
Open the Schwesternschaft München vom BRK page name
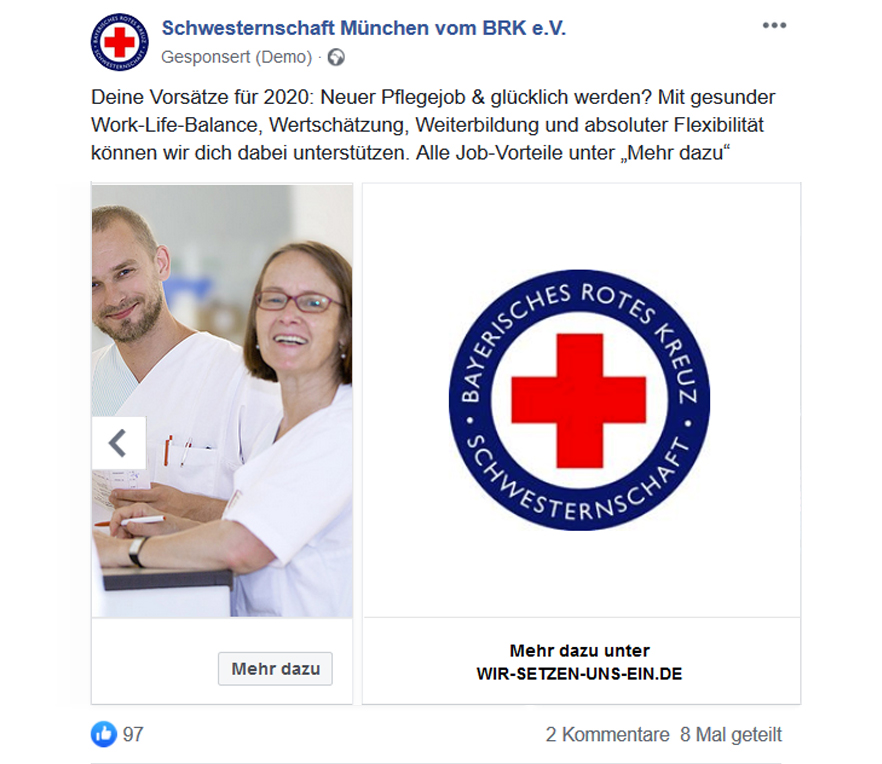[x=363, y=28]
